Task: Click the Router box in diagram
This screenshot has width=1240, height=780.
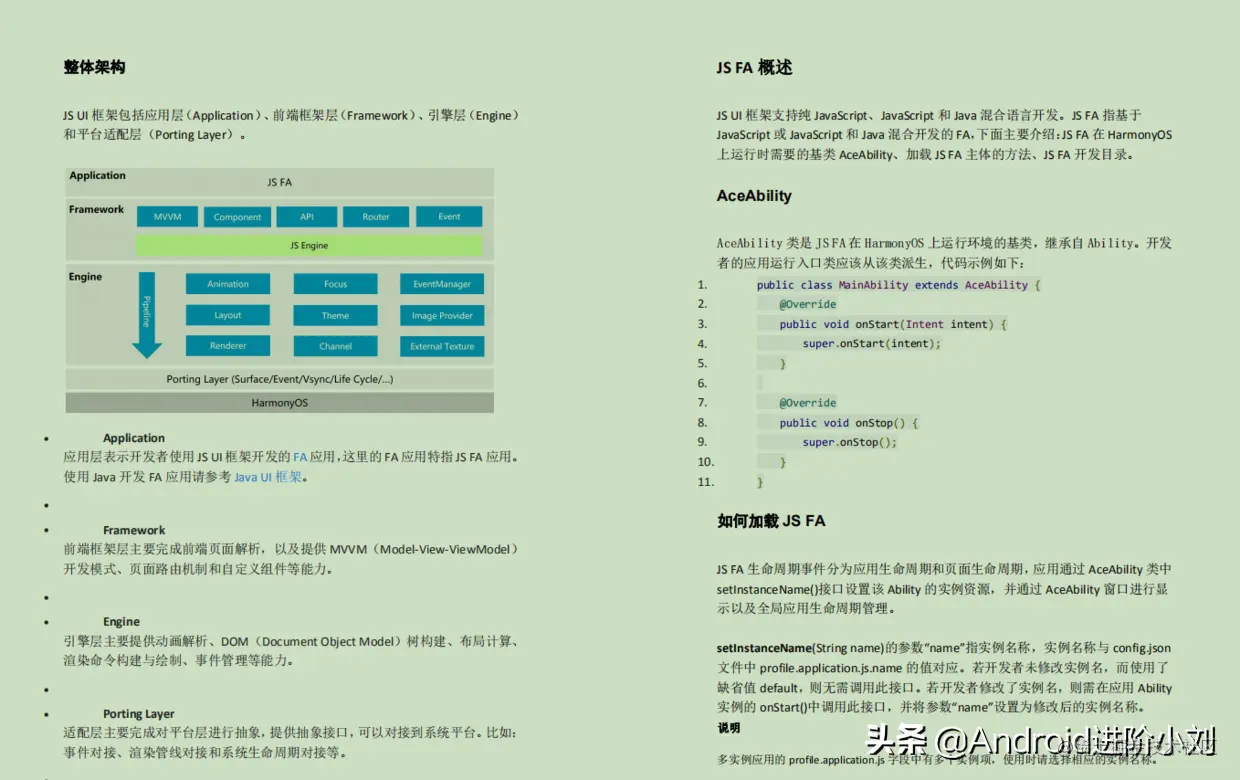Action: pos(376,216)
